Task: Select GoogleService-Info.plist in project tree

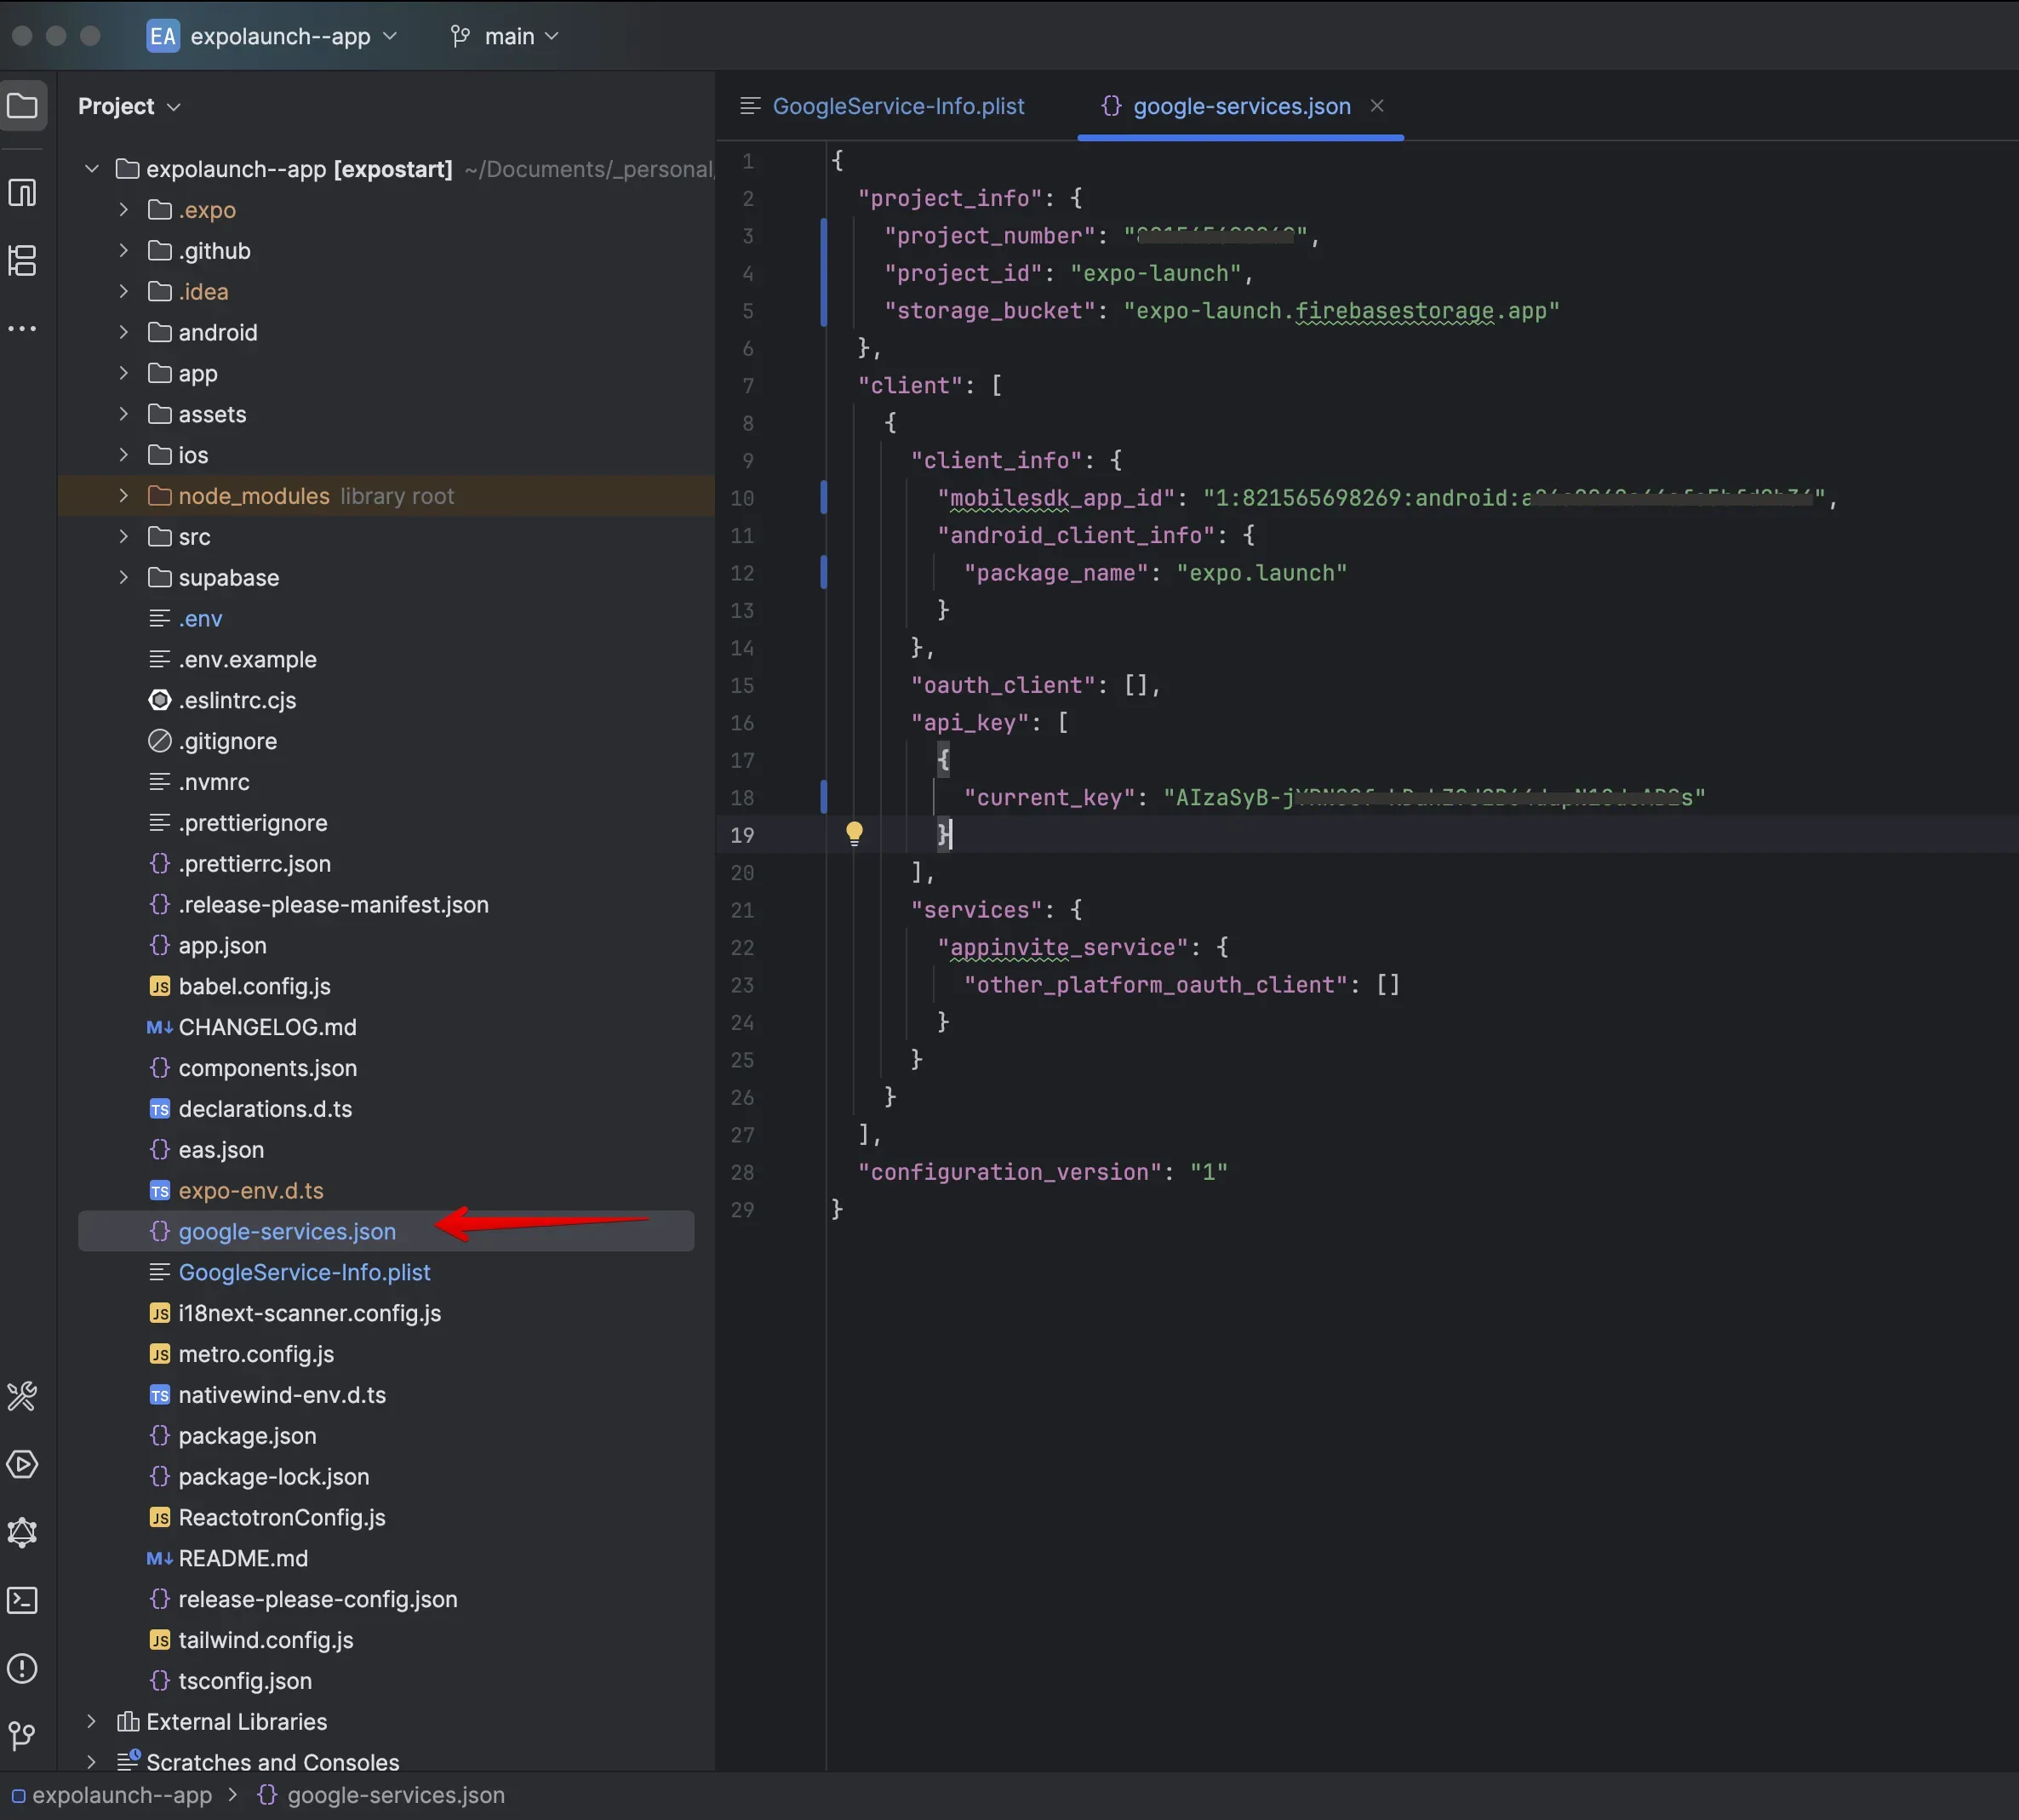Action: click(x=304, y=1273)
